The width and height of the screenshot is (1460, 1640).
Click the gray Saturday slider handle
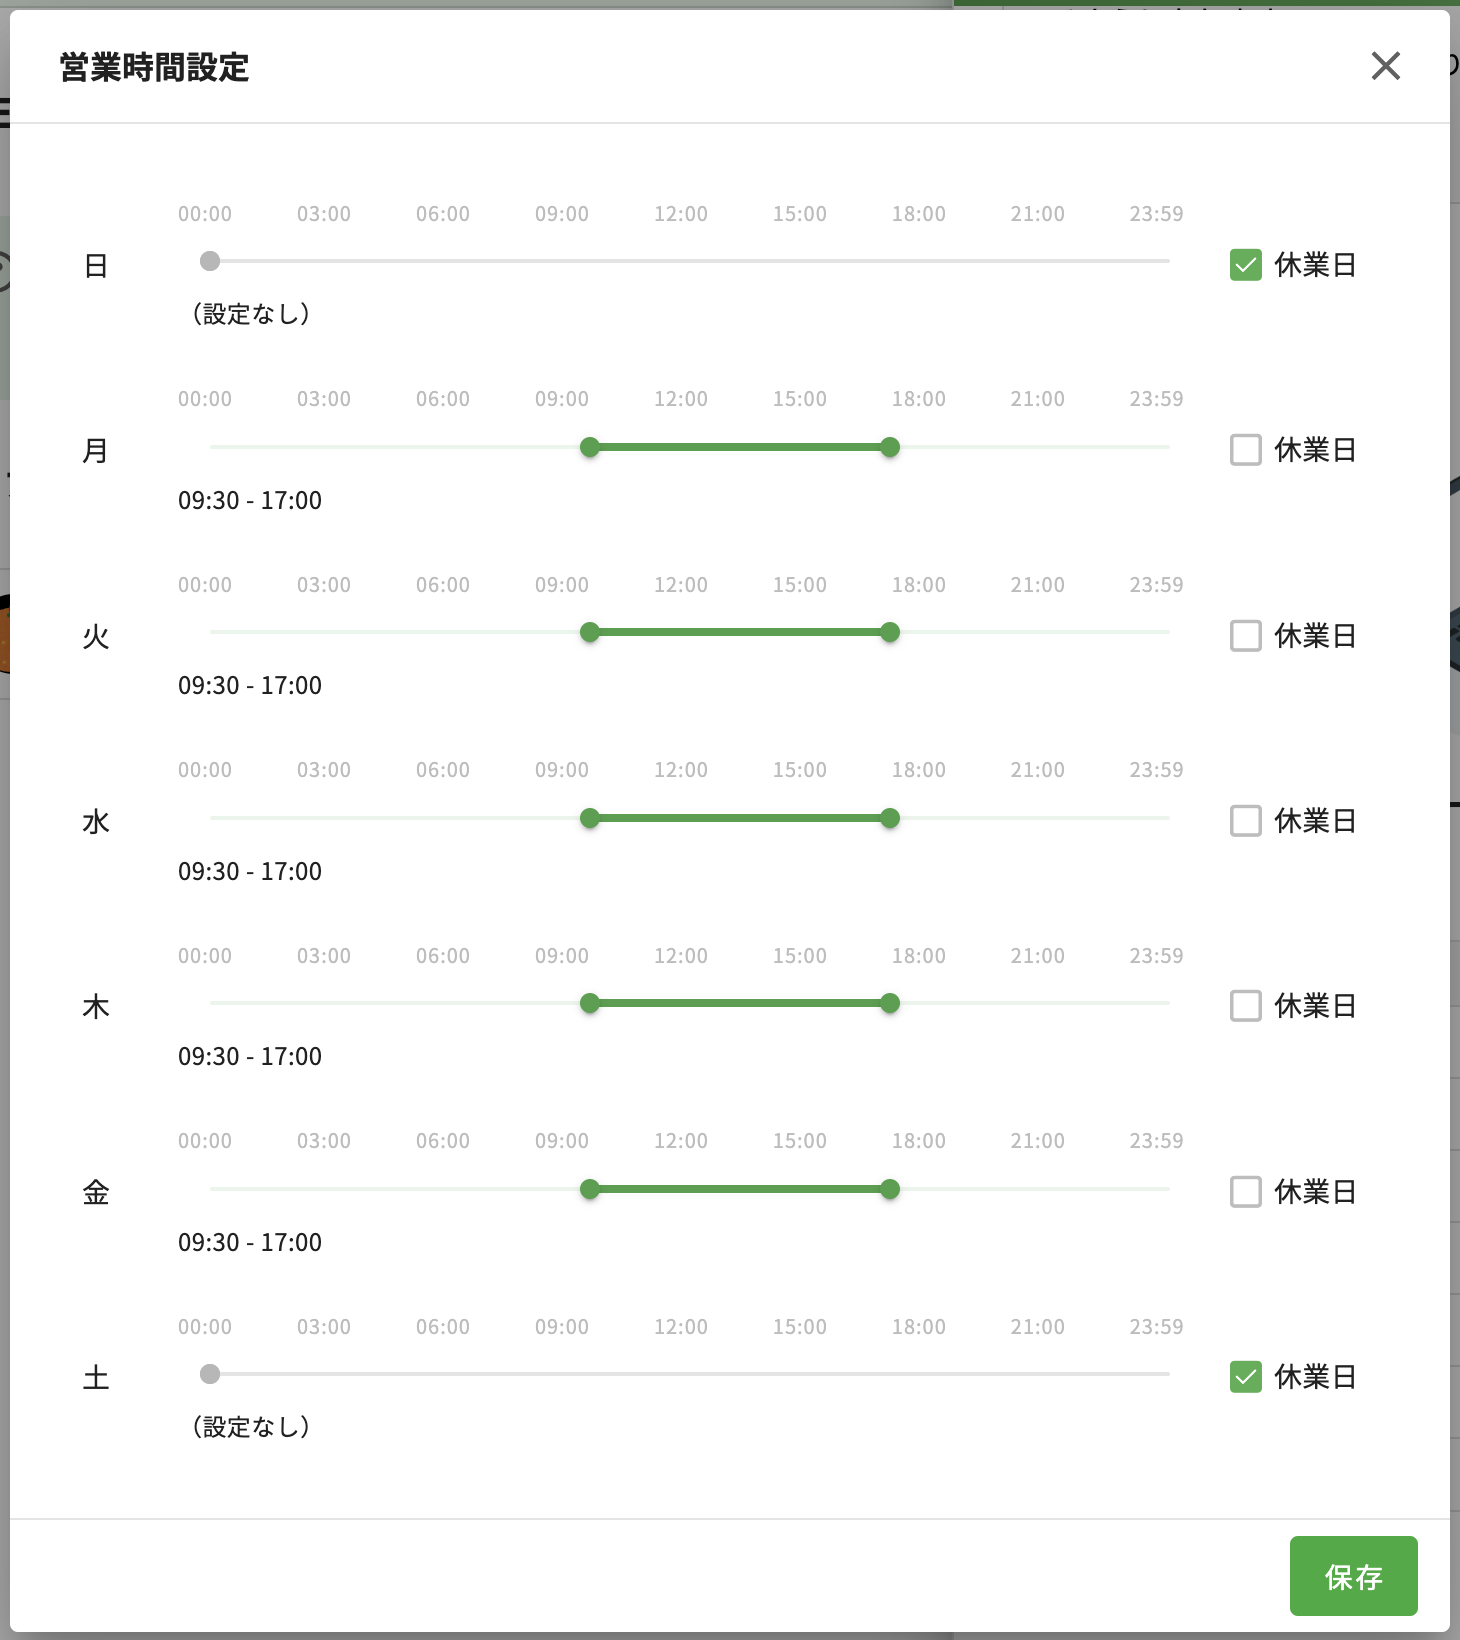point(210,1374)
